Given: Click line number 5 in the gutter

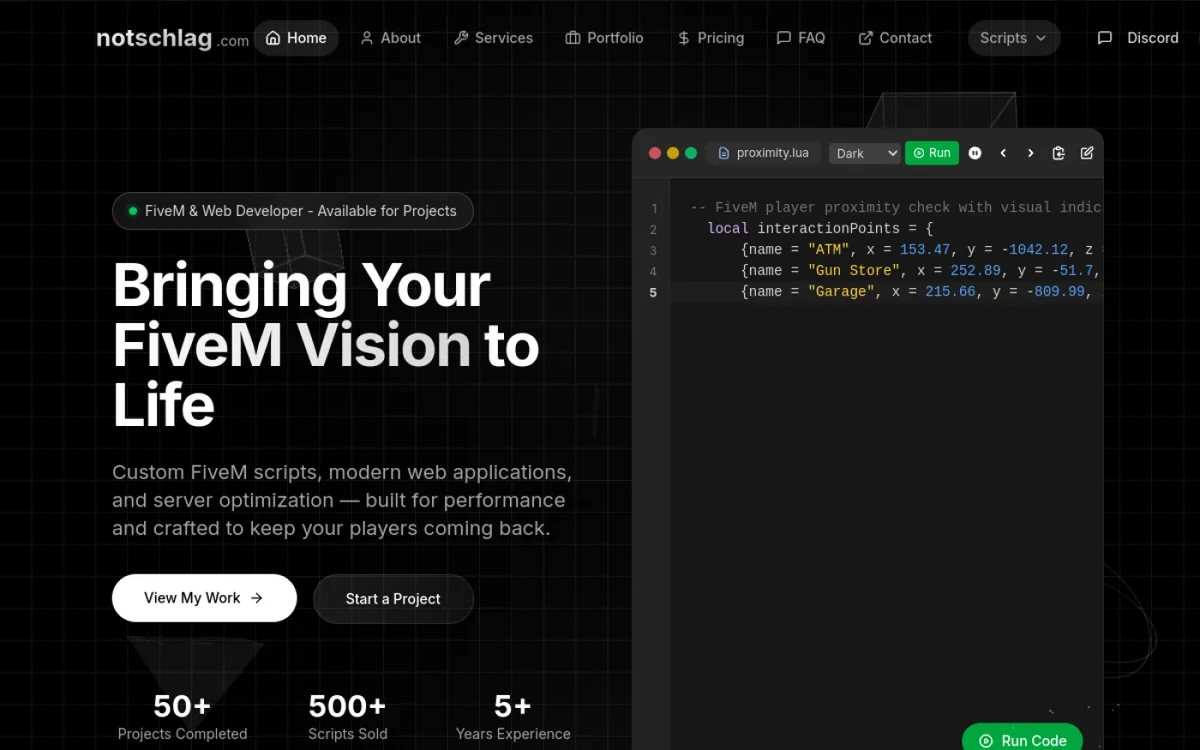Looking at the screenshot, I should coord(653,292).
